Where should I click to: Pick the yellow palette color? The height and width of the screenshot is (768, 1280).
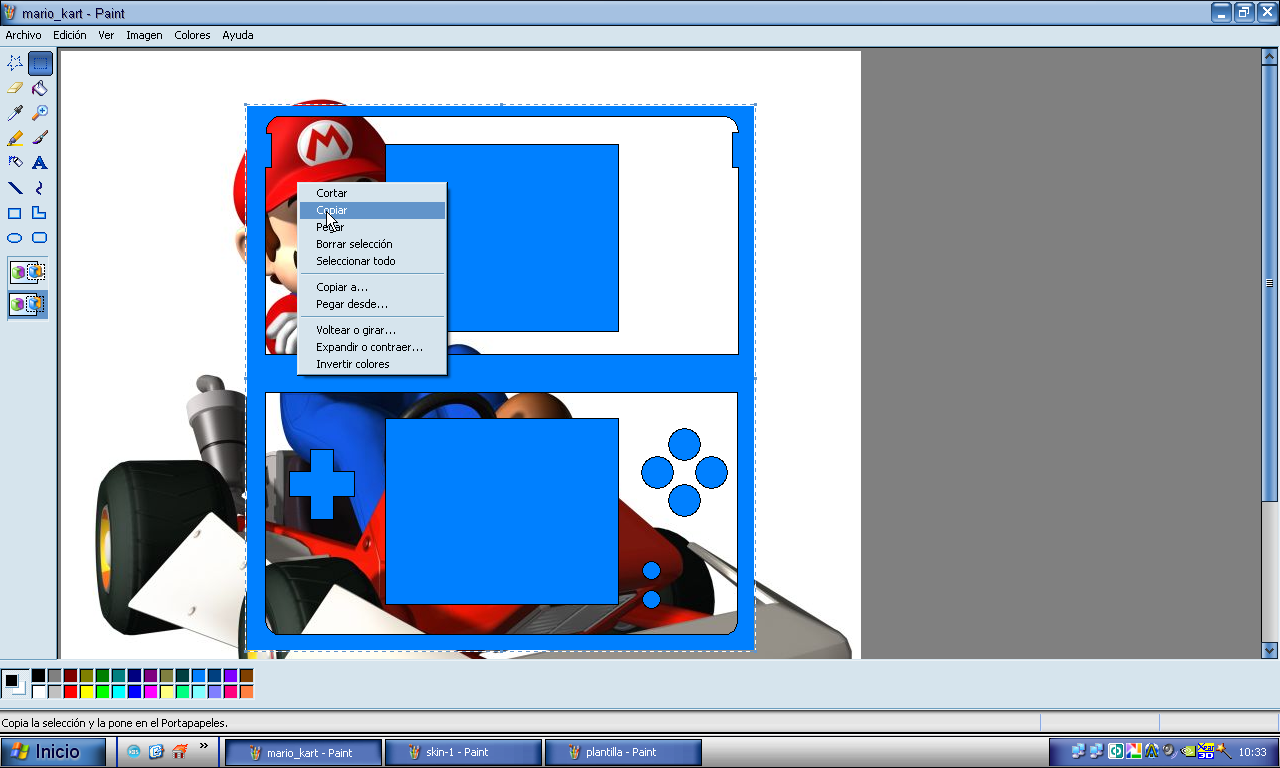click(x=87, y=692)
